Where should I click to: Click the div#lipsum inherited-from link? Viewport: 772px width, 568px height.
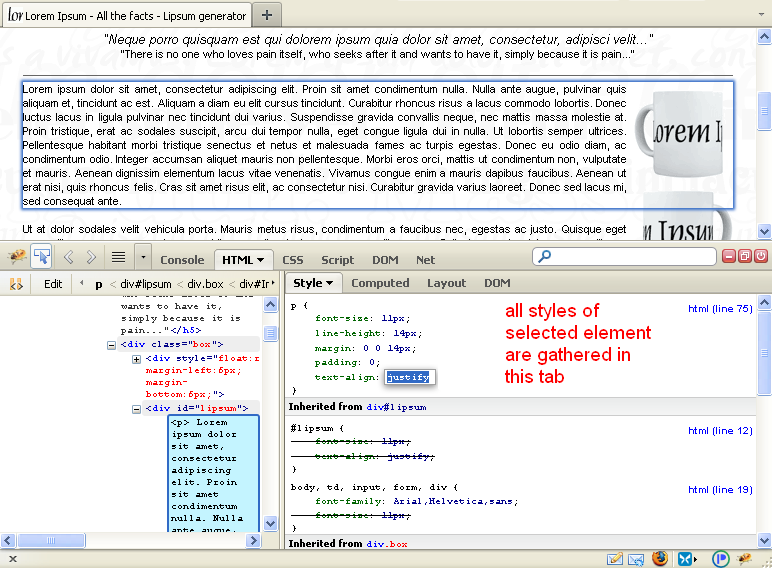pyautogui.click(x=396, y=407)
